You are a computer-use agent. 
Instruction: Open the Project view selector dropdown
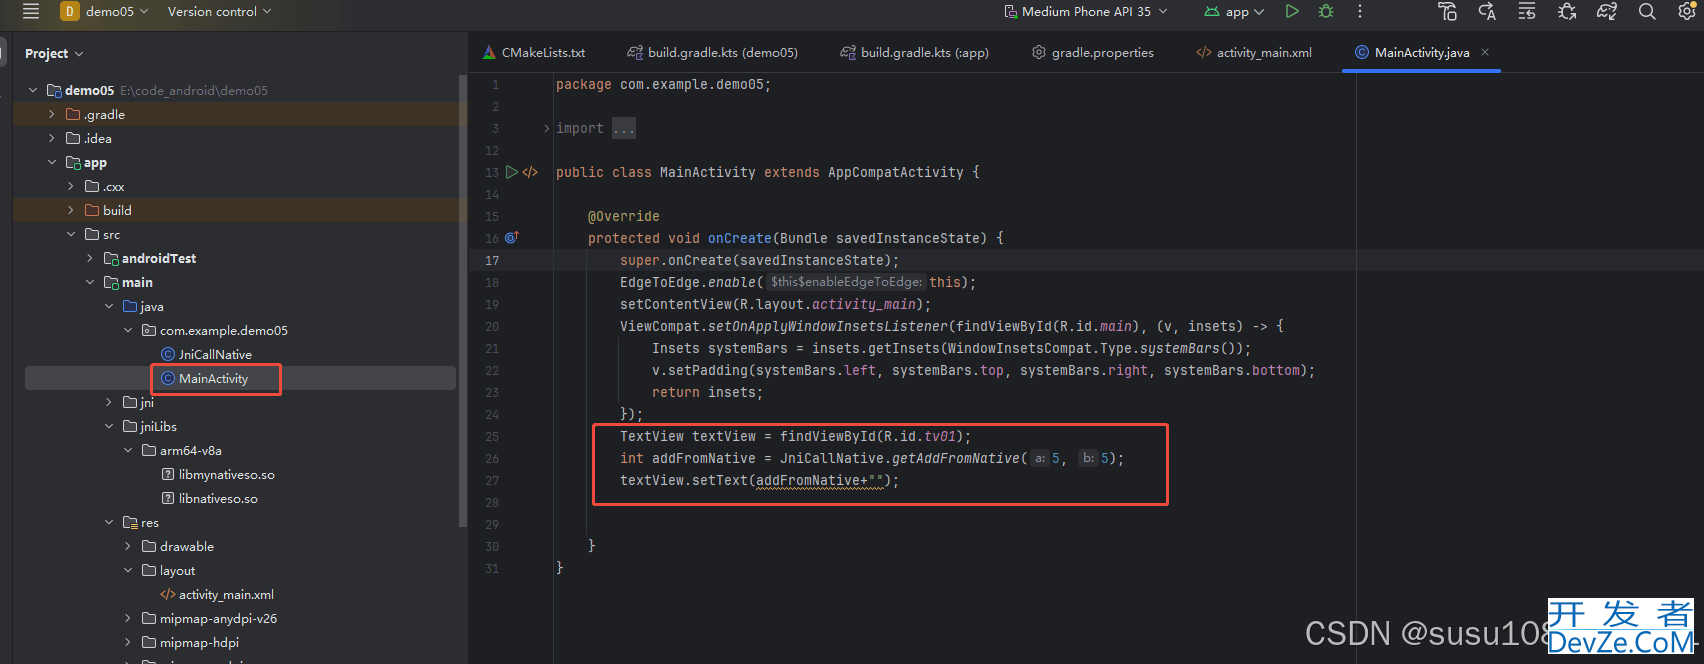pos(54,54)
